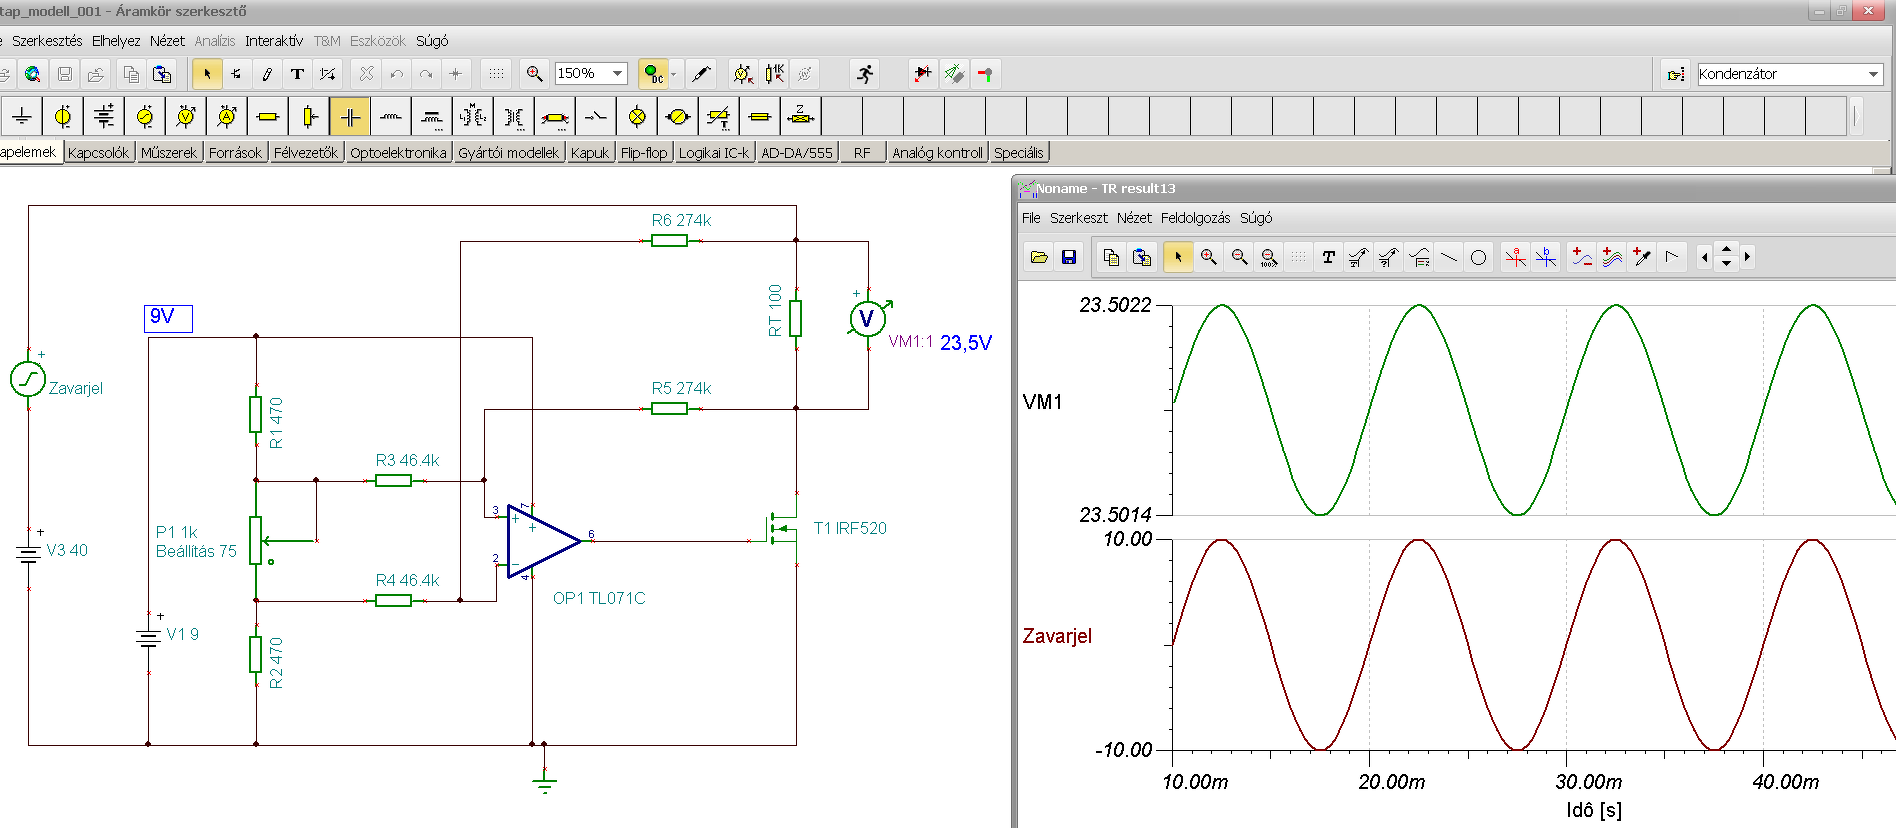
Task: Toggle the grid dots display in the schematic toolbar
Action: point(496,74)
